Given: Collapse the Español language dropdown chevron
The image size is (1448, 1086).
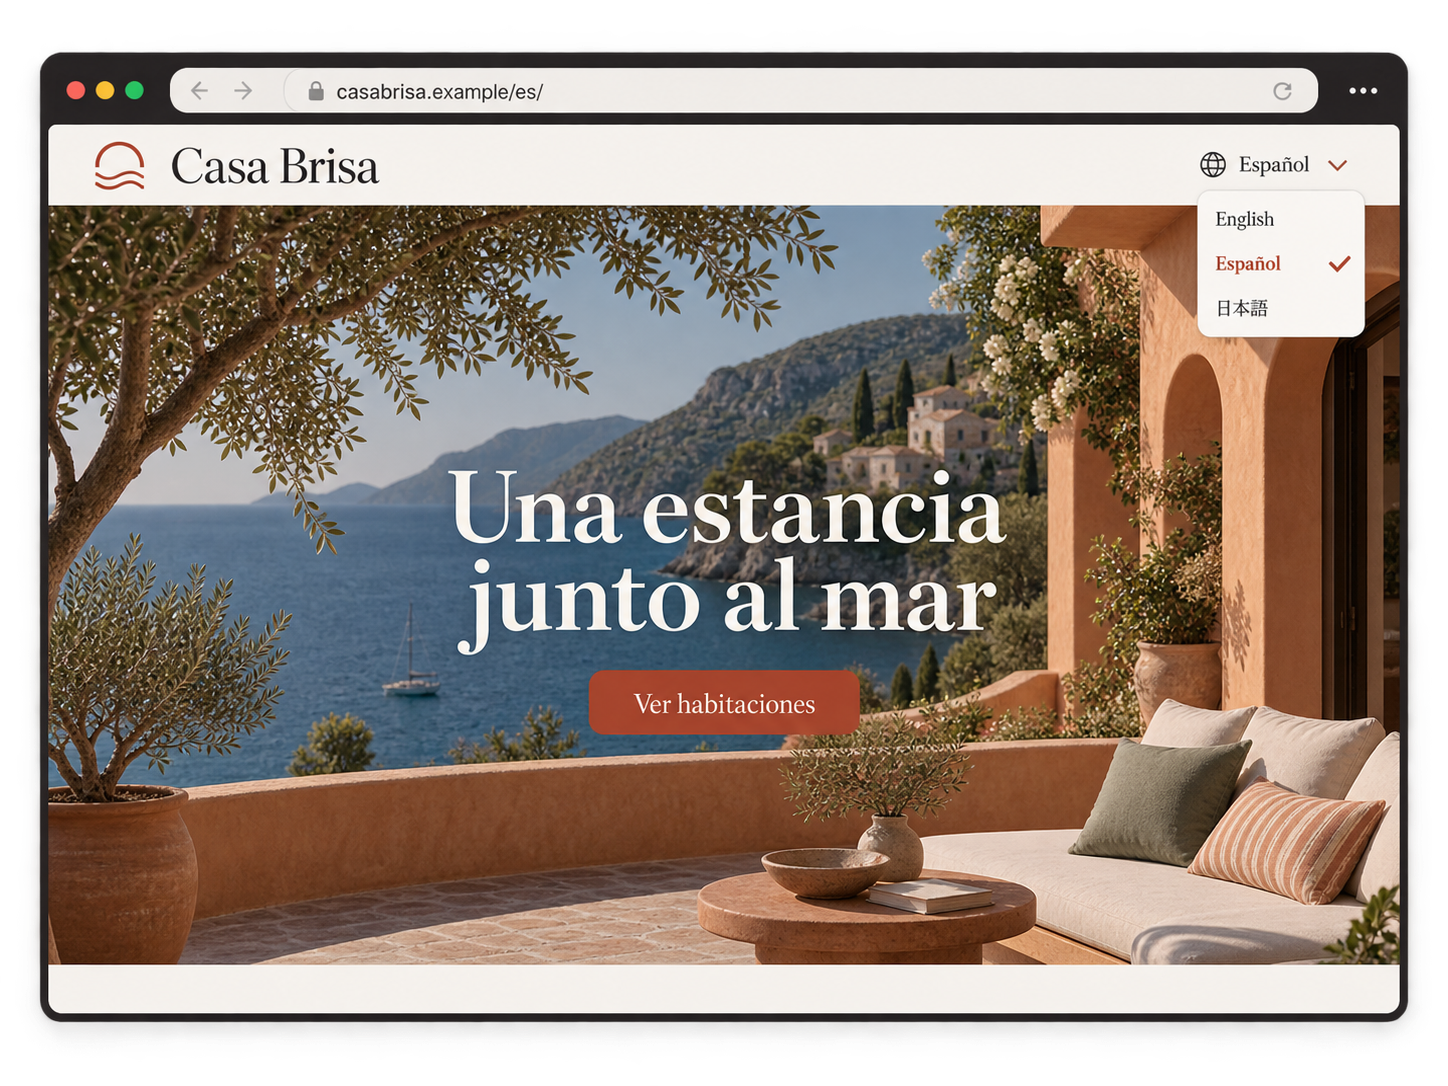Looking at the screenshot, I should click(x=1338, y=165).
